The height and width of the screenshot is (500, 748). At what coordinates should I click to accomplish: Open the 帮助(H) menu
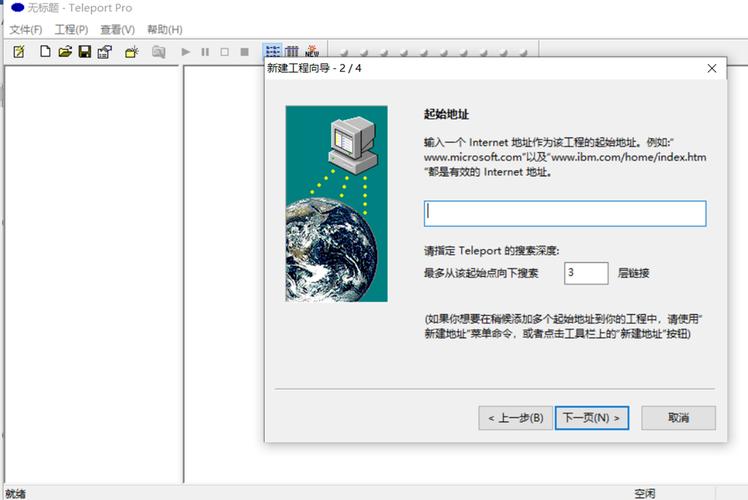pos(165,30)
